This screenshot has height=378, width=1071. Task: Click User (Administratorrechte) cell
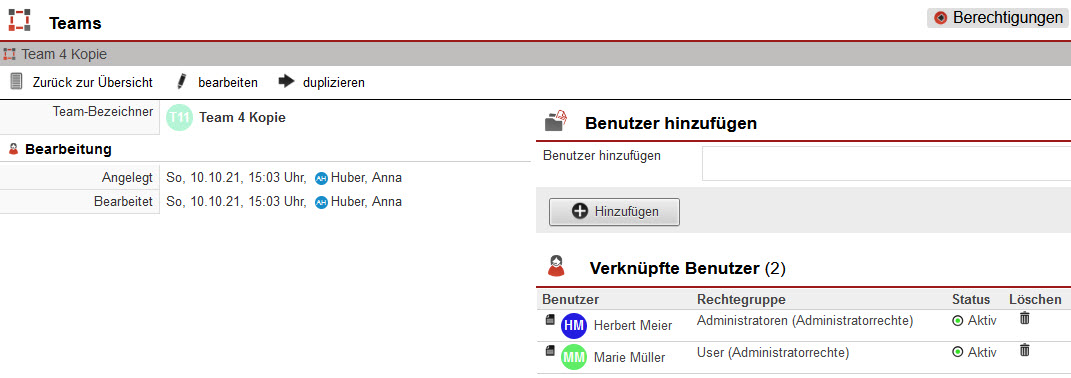click(773, 353)
